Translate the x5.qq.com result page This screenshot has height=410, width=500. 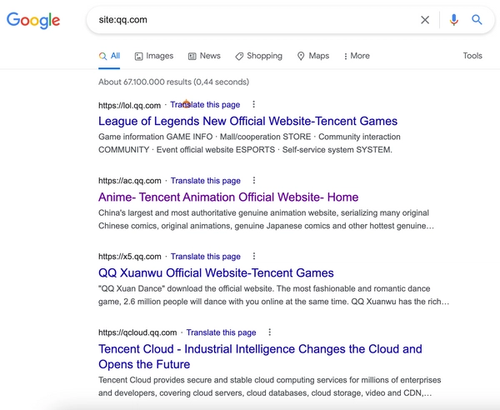[206, 256]
